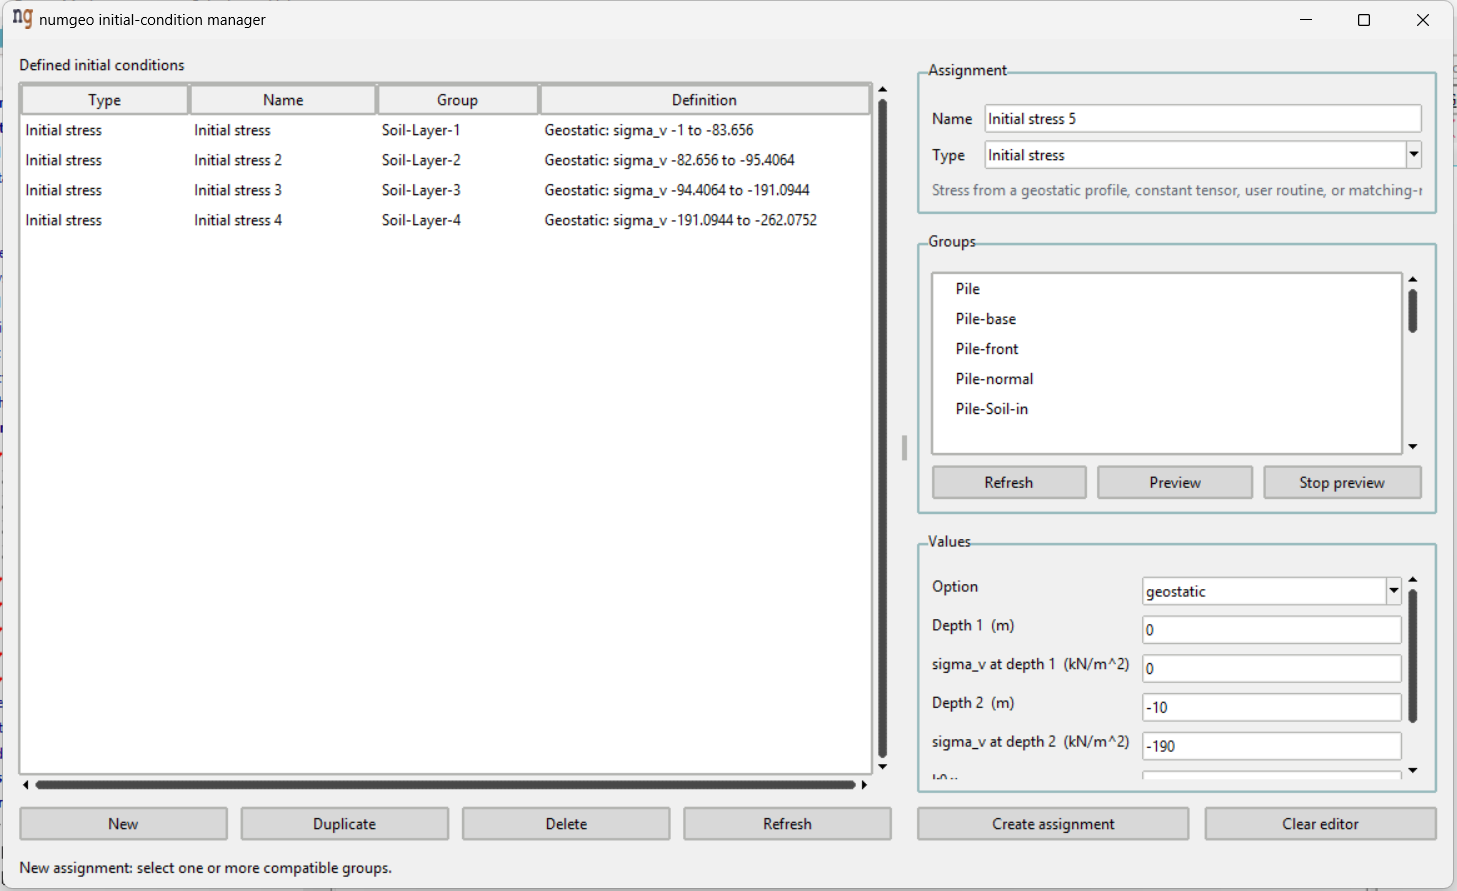The height and width of the screenshot is (891, 1457).
Task: Select Pile-normal in the Groups list
Action: (x=1167, y=379)
